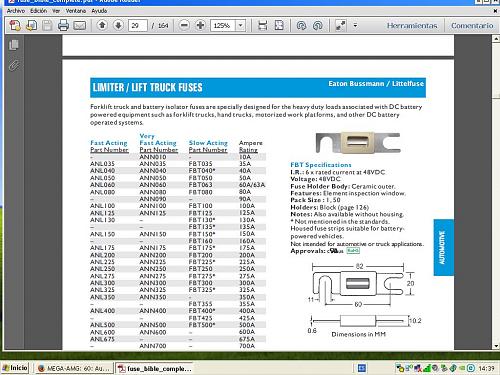
Task: Click the fit one full page icon
Action: tap(279, 25)
